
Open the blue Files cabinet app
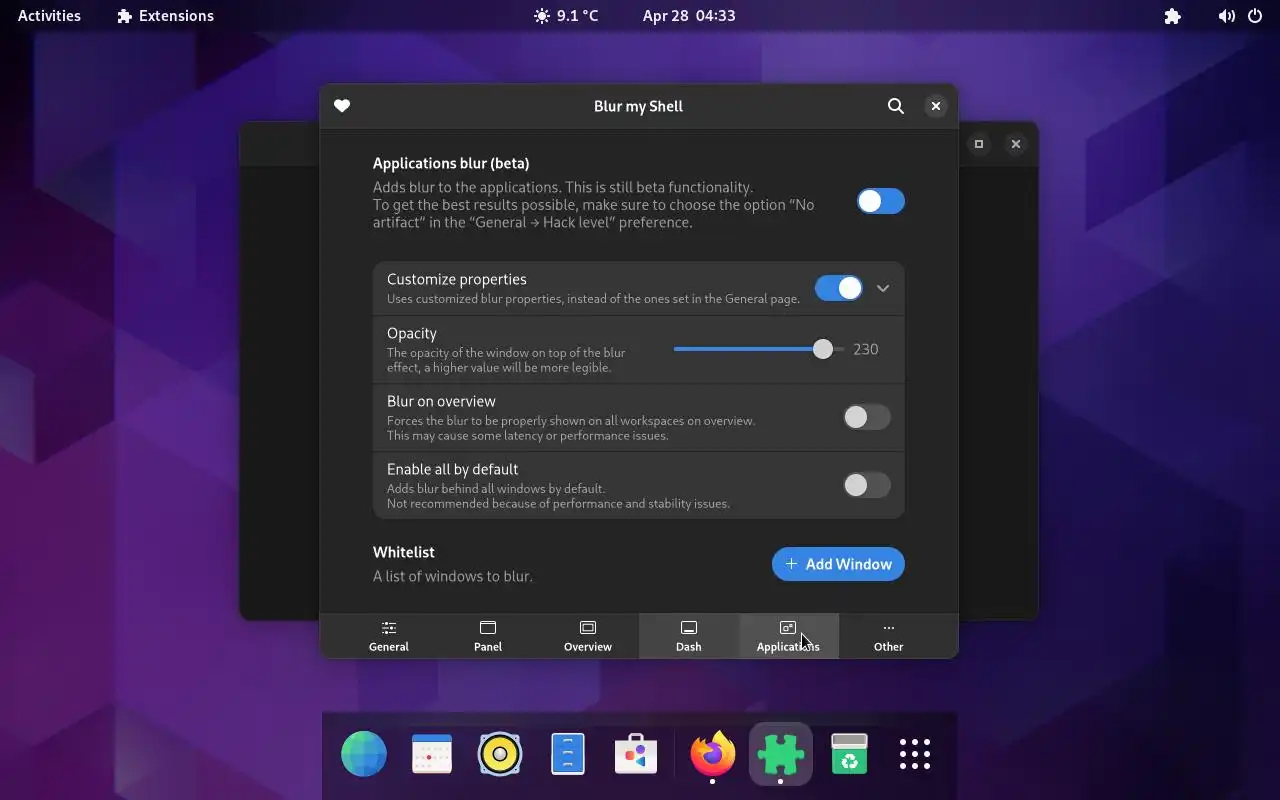568,754
